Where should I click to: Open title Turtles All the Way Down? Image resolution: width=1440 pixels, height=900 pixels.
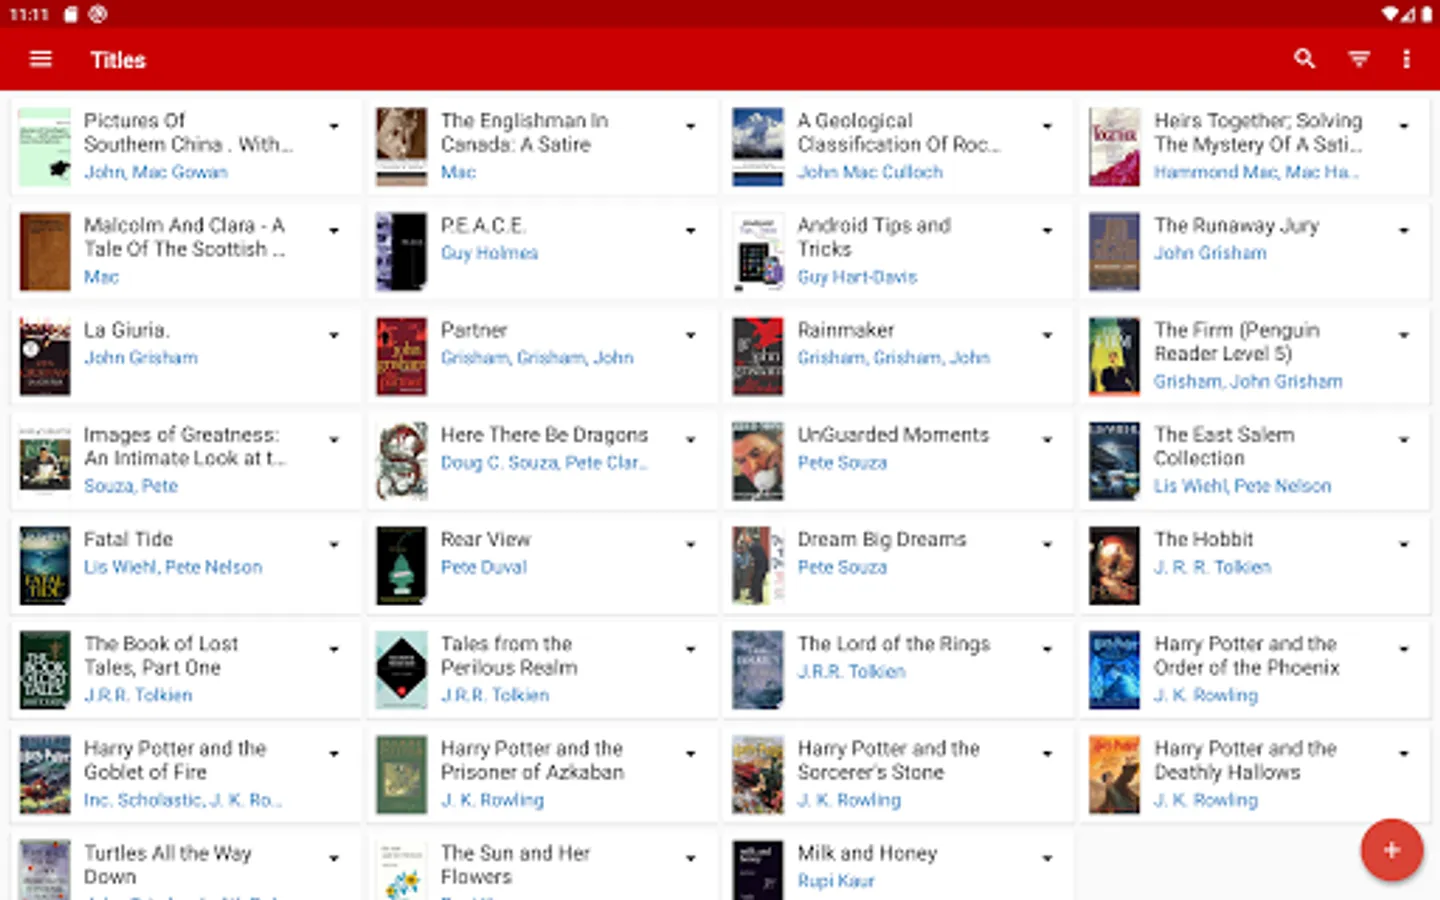[x=168, y=864]
